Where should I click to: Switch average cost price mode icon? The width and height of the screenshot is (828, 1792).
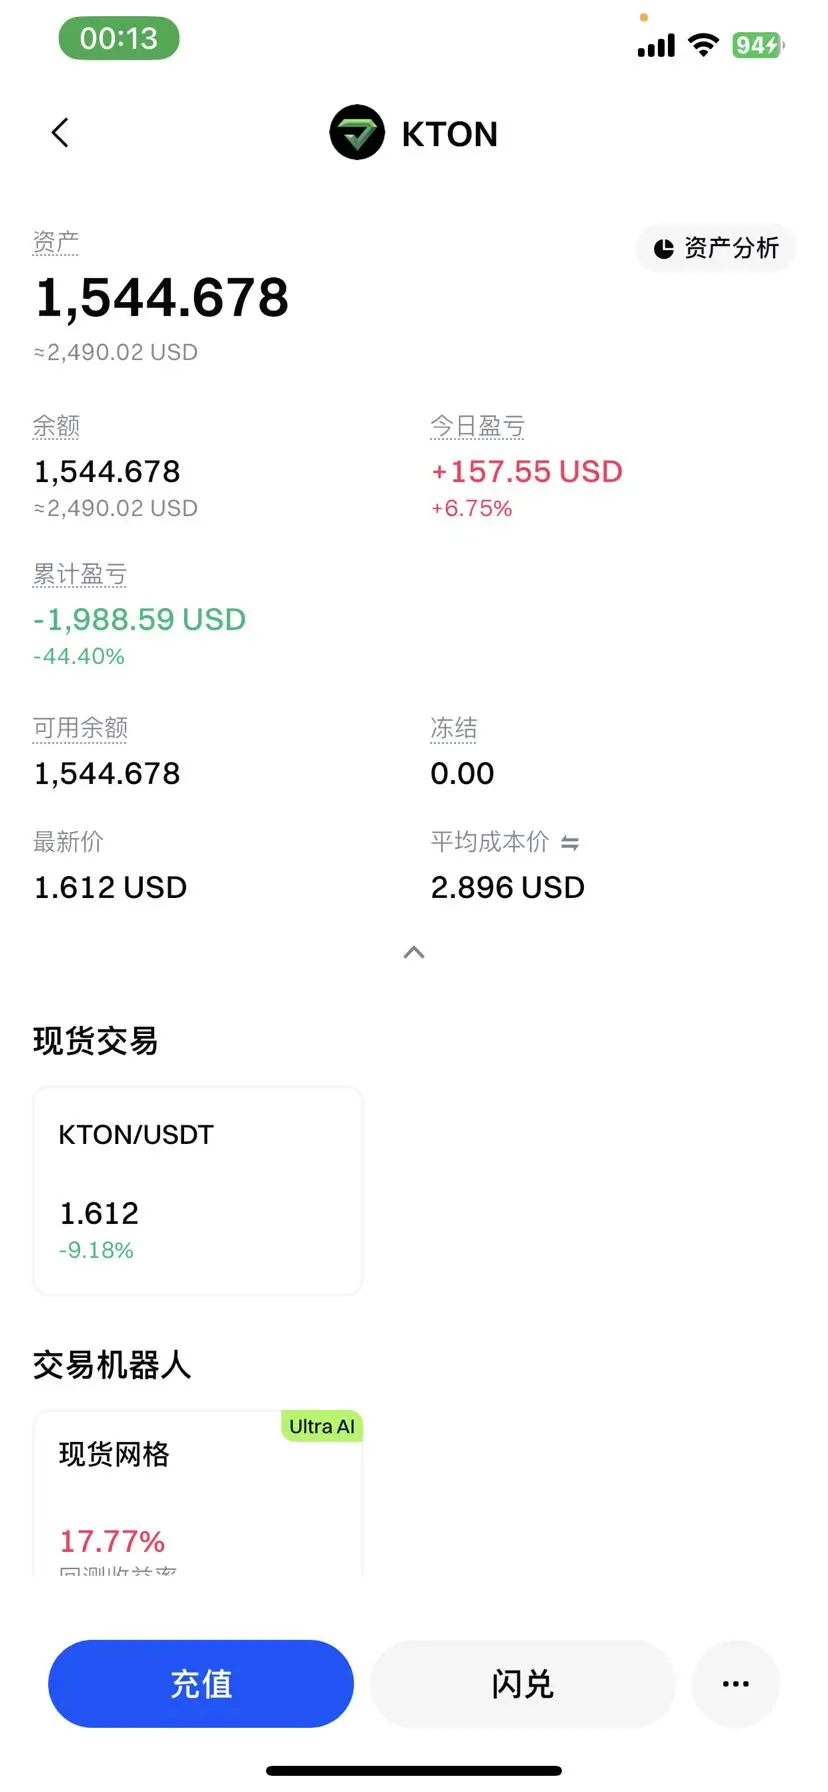tap(570, 843)
